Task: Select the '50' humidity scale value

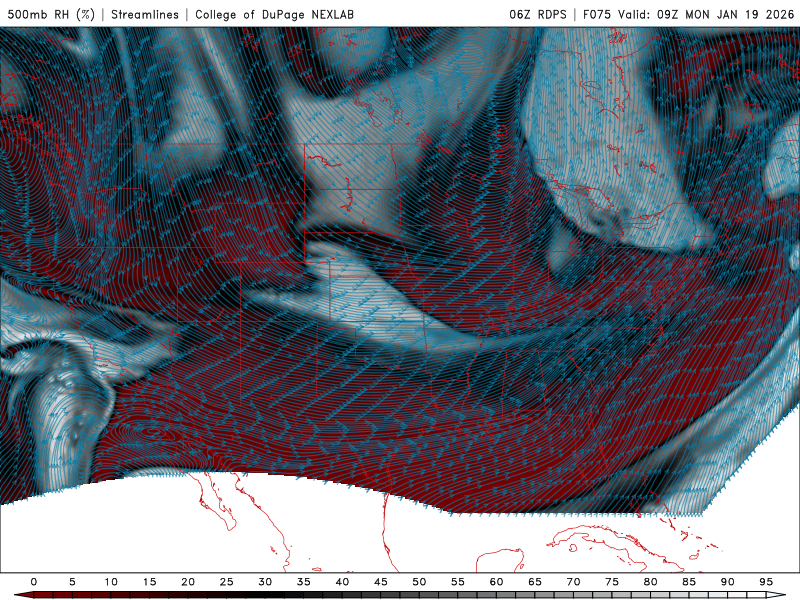Action: coord(419,582)
